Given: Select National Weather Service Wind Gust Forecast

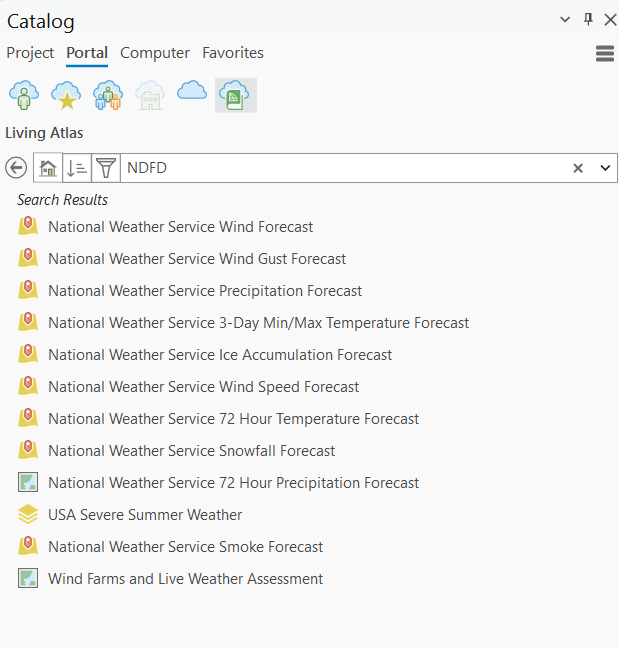Looking at the screenshot, I should click(197, 259).
